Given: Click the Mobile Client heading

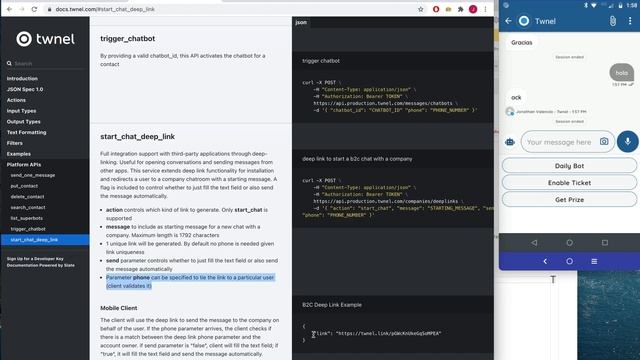Looking at the screenshot, I should 119,308.
